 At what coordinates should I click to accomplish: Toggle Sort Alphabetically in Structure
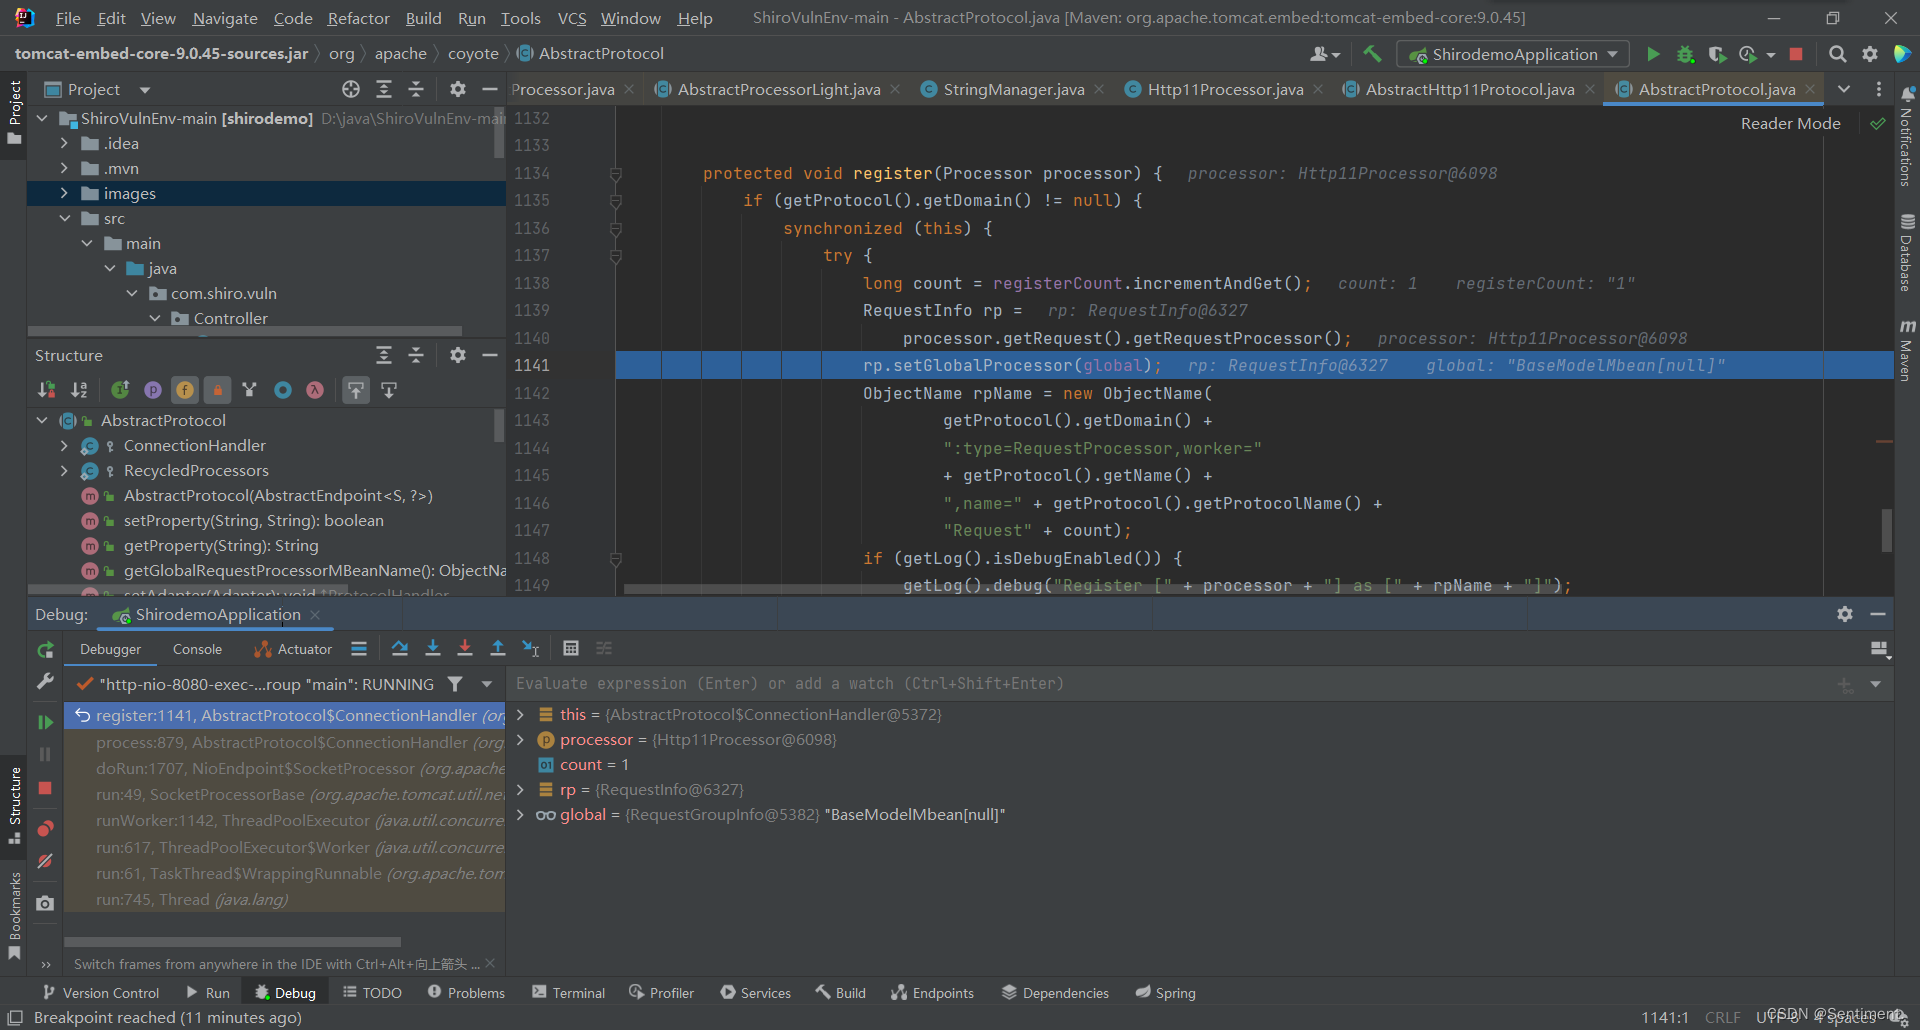80,390
